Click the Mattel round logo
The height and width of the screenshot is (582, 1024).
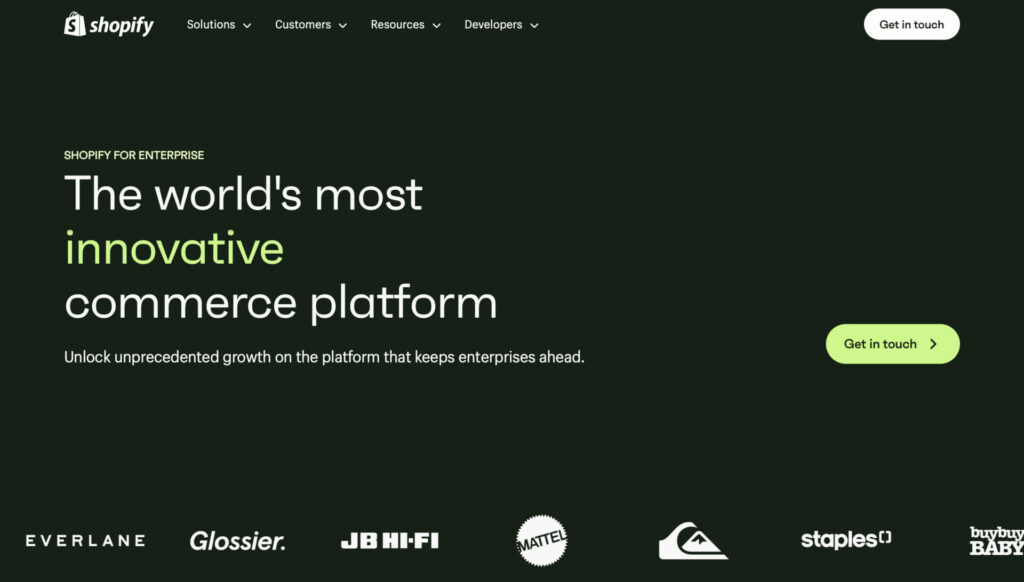(x=541, y=540)
